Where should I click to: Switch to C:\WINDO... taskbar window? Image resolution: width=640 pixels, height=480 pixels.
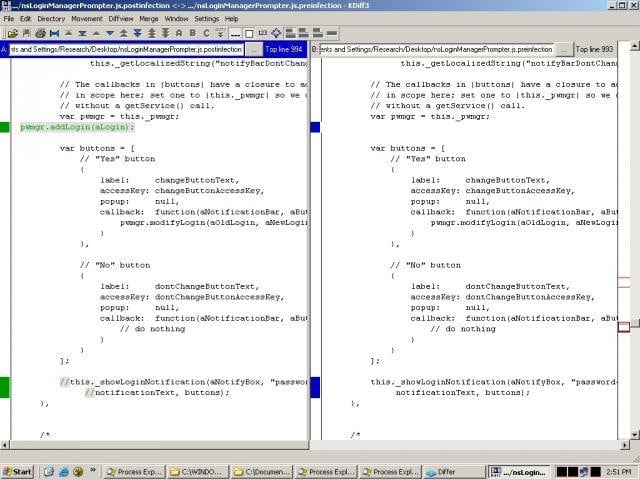point(198,472)
